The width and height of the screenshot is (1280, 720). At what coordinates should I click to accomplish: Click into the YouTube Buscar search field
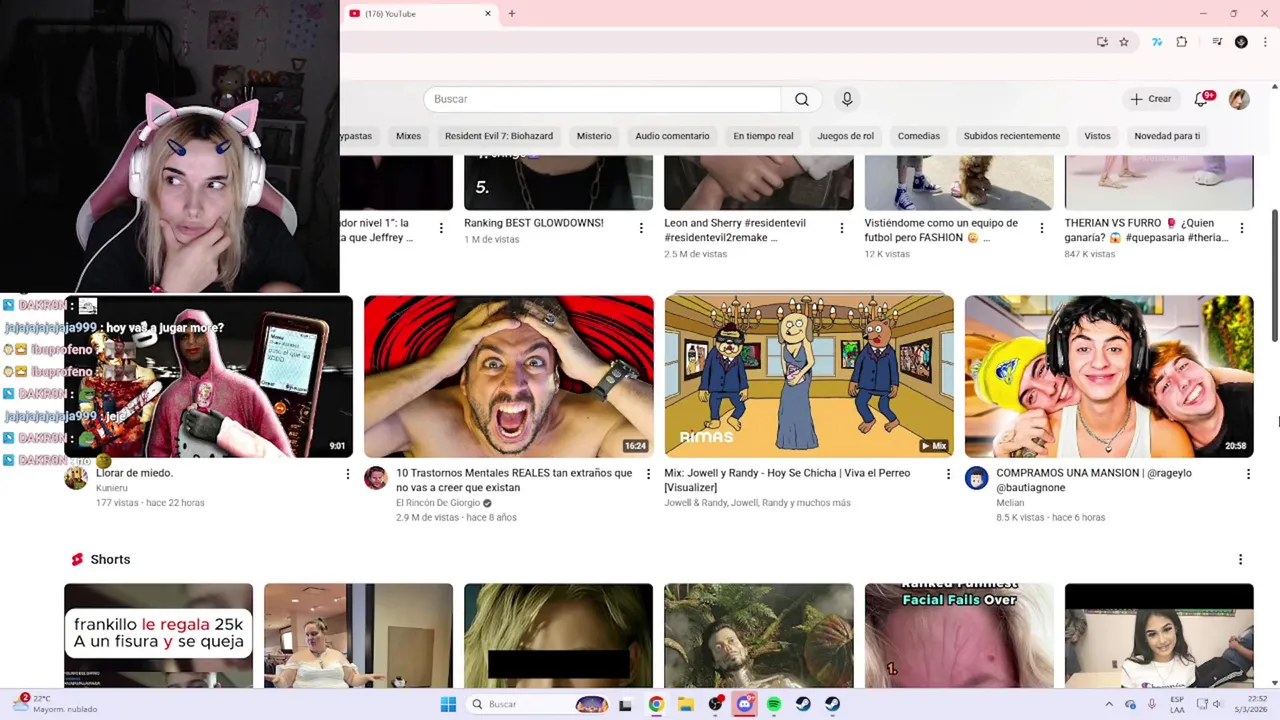[x=602, y=99]
